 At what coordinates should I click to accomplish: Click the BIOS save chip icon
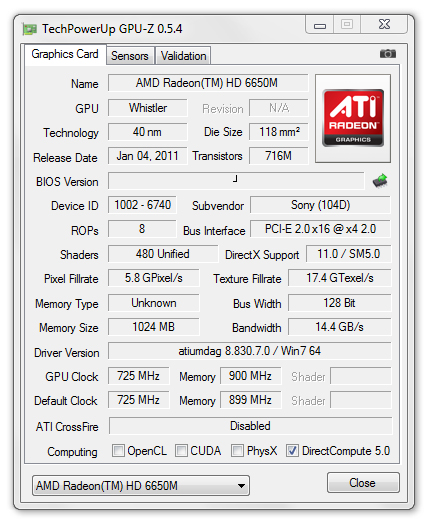click(x=380, y=181)
